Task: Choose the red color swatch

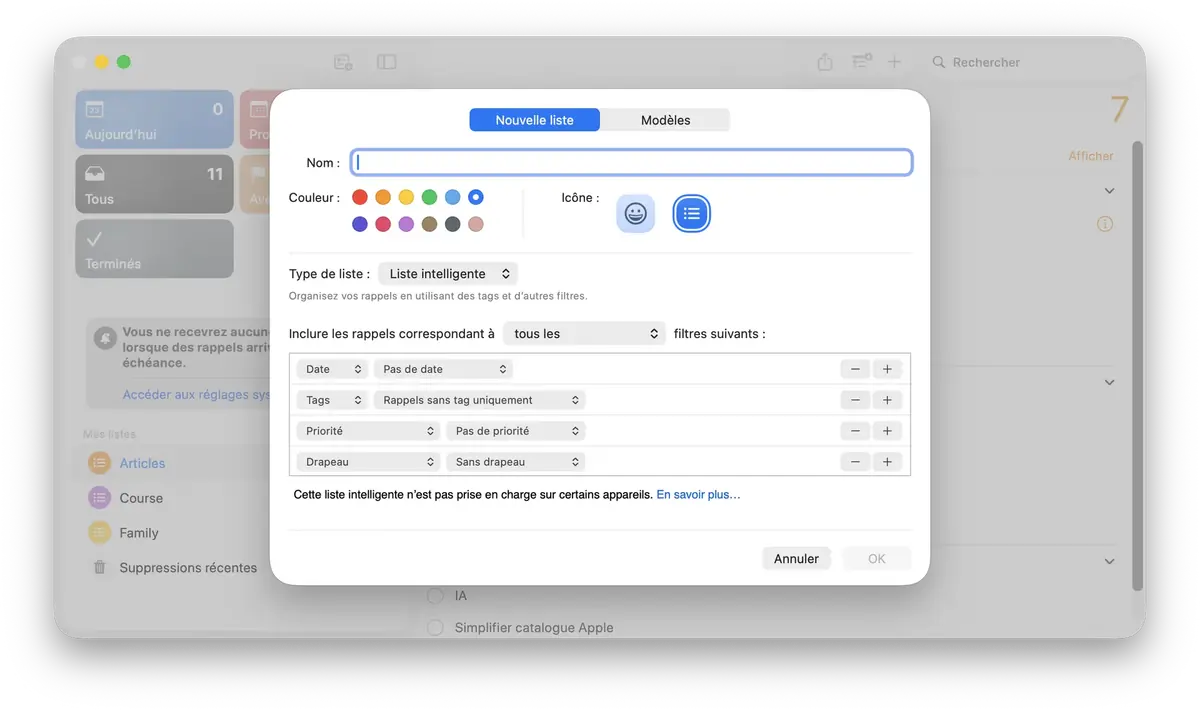Action: pyautogui.click(x=360, y=198)
